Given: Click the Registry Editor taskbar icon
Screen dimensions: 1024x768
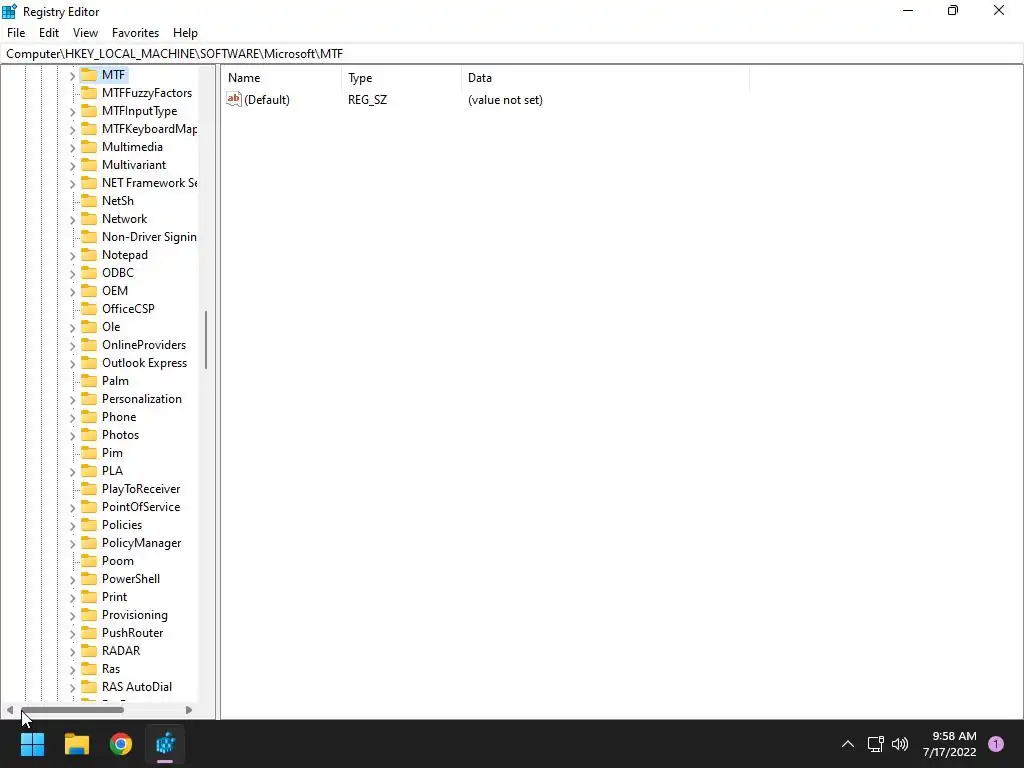Looking at the screenshot, I should pyautogui.click(x=165, y=744).
